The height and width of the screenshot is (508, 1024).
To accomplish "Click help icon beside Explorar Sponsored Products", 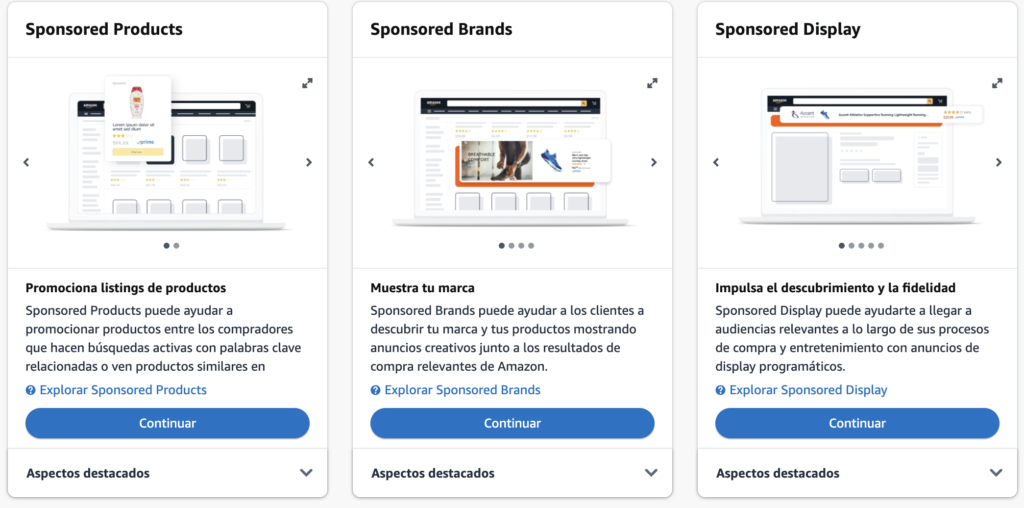I will pos(31,390).
